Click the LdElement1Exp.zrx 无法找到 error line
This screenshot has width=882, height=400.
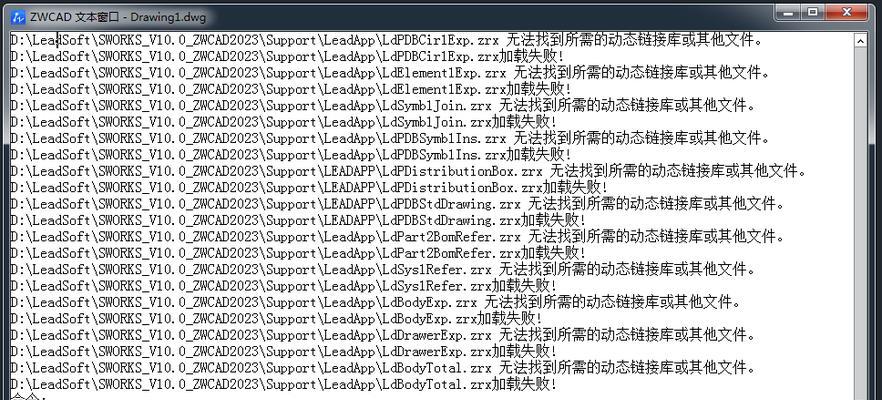(390, 73)
